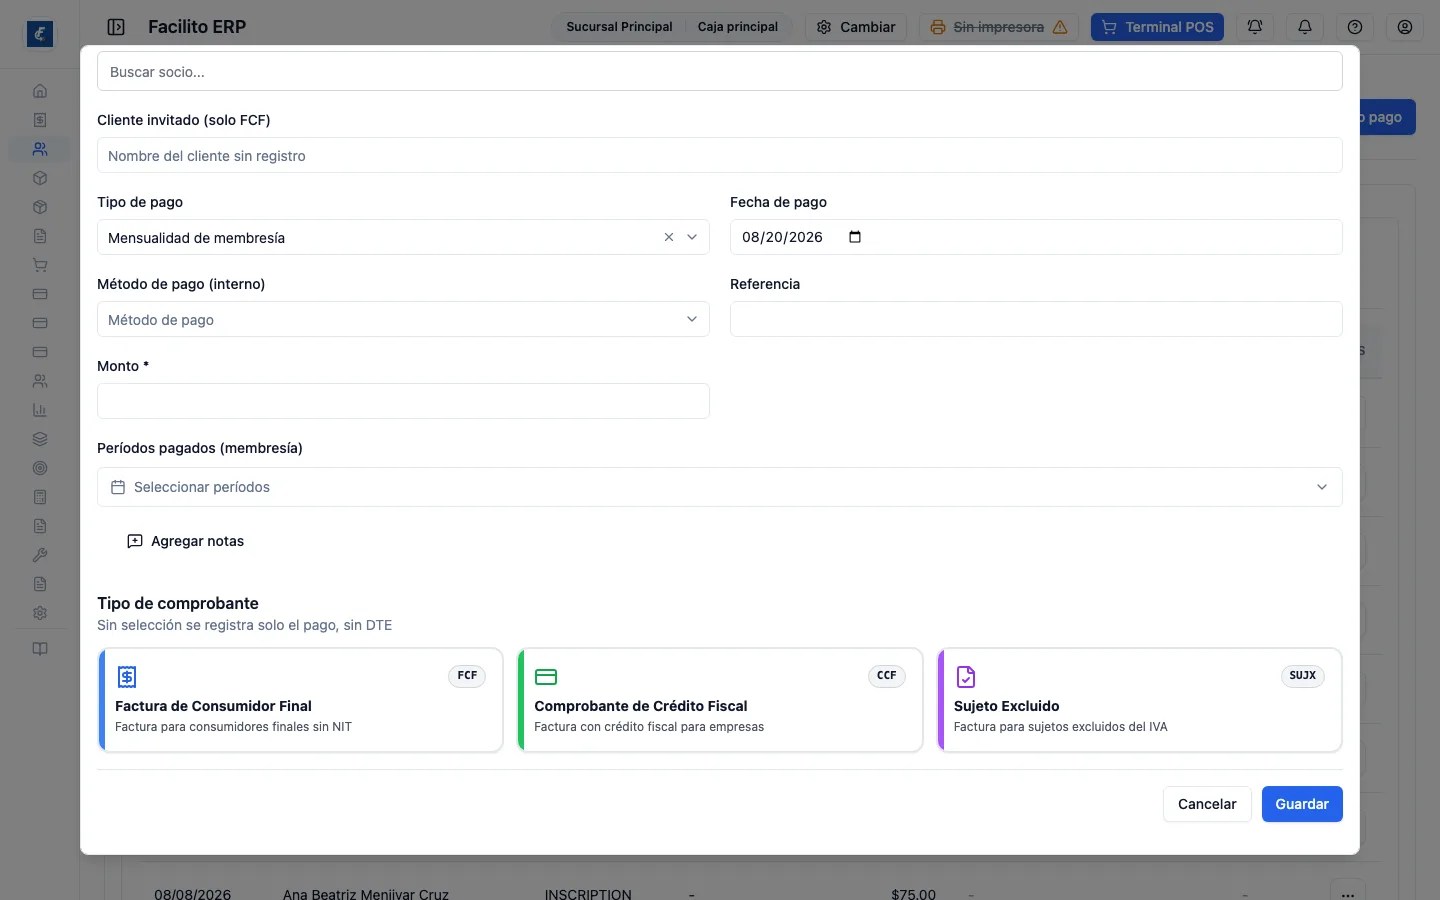
Task: Click the Facilito ERP title text
Action: 197,27
